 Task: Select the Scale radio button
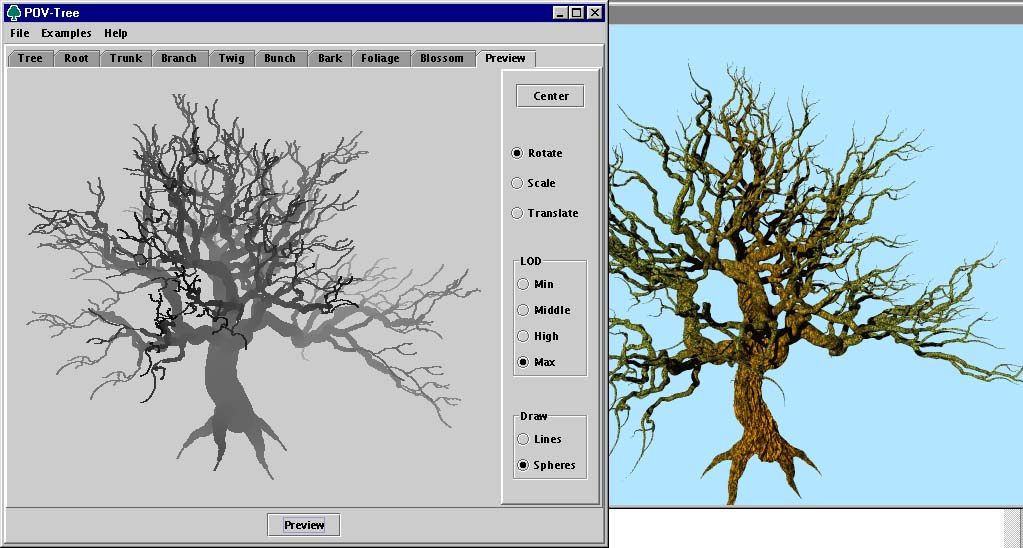pyautogui.click(x=517, y=183)
